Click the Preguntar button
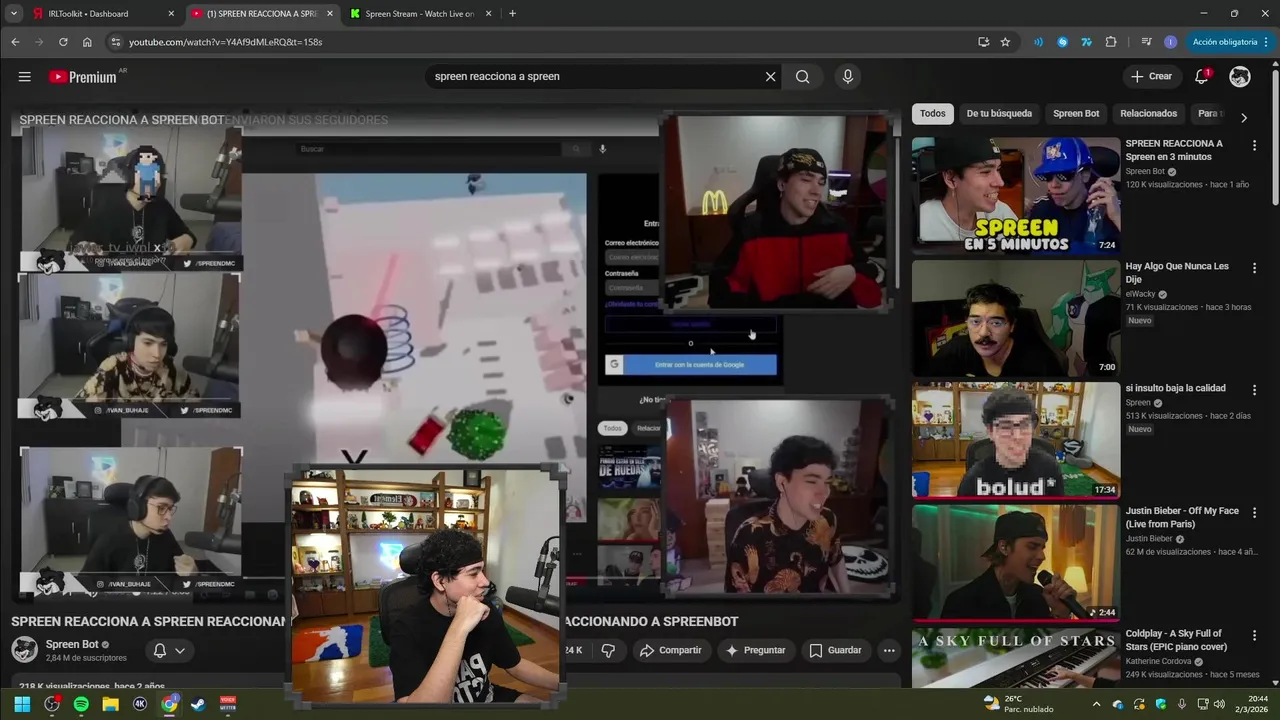This screenshot has height=720, width=1280. coord(755,650)
